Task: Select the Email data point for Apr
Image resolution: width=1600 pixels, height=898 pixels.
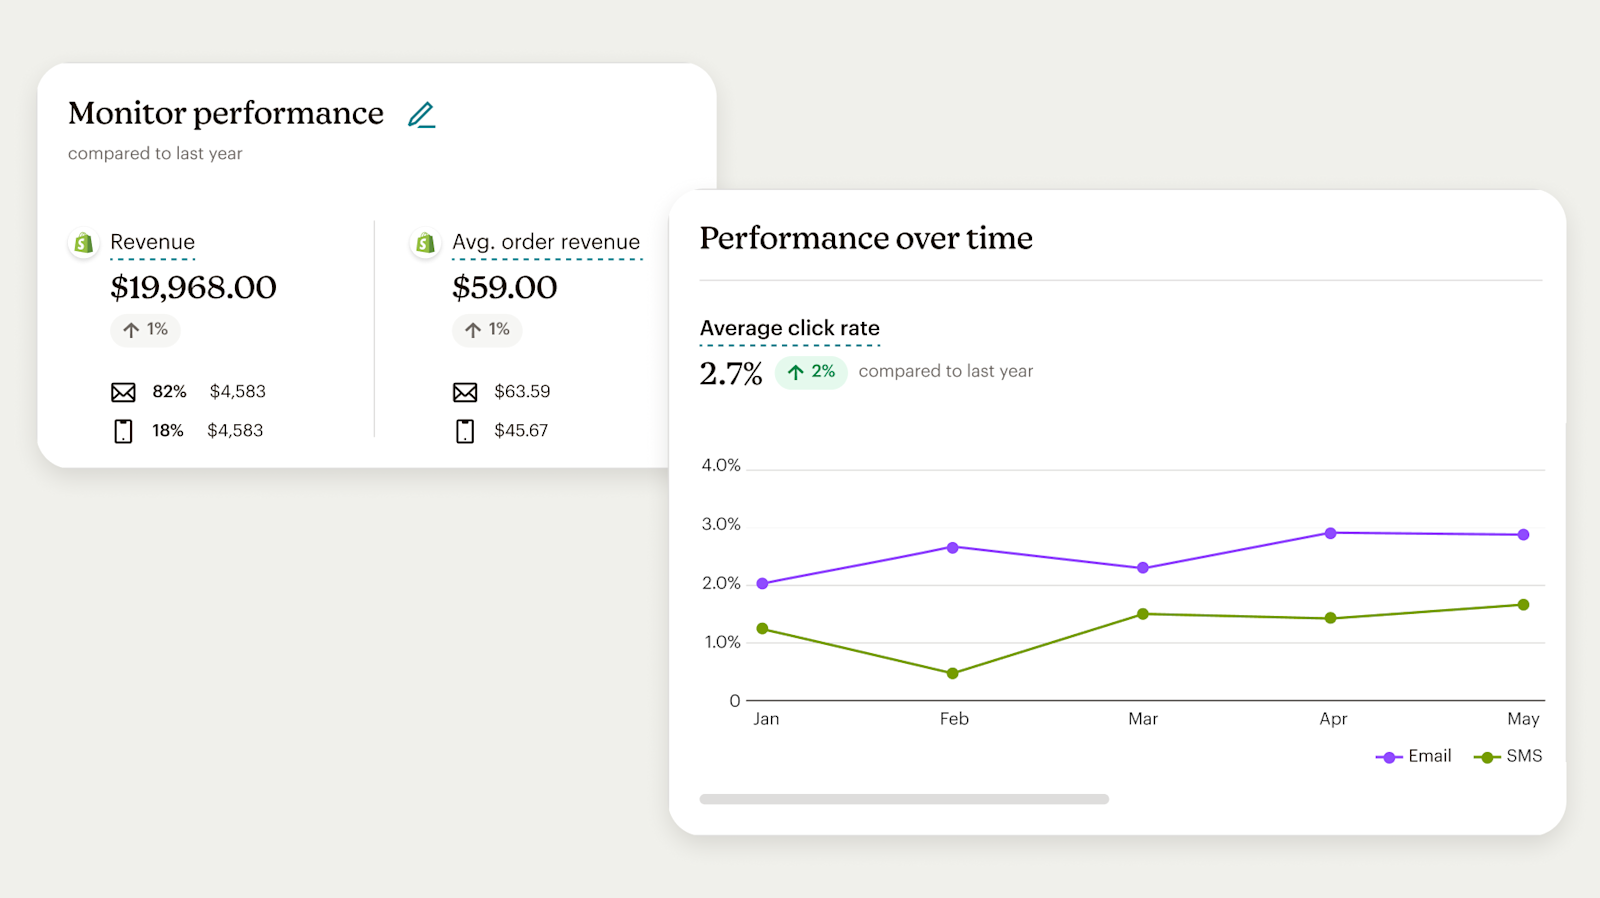Action: point(1331,533)
